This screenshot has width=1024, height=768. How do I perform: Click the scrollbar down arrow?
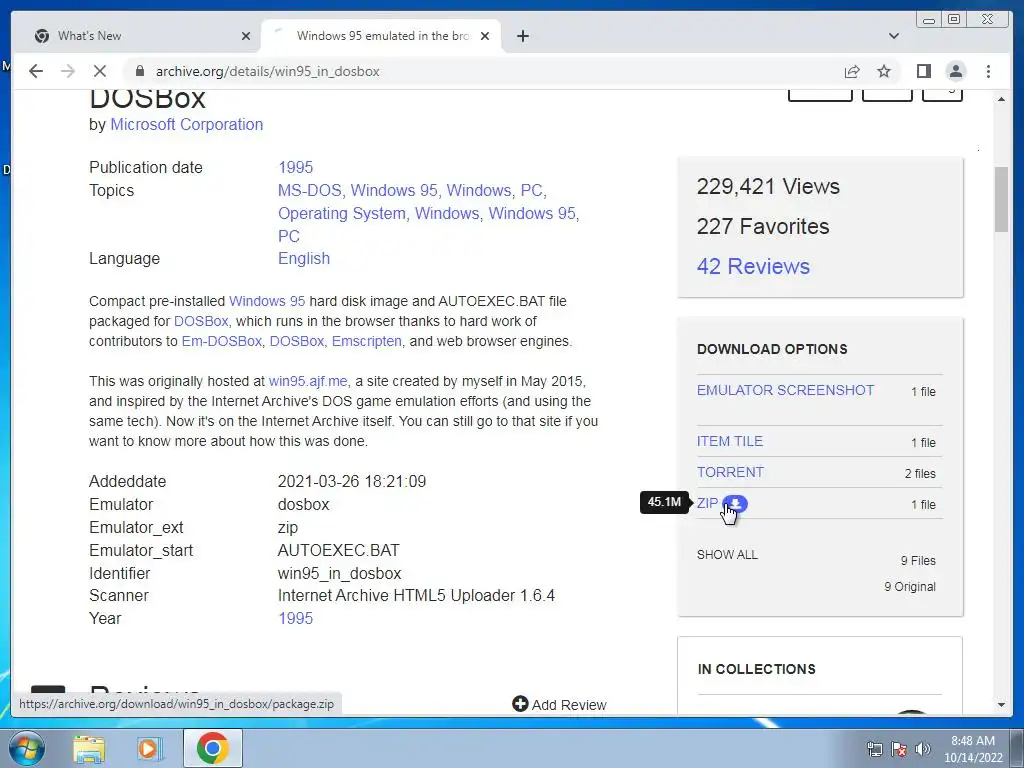(x=1001, y=705)
